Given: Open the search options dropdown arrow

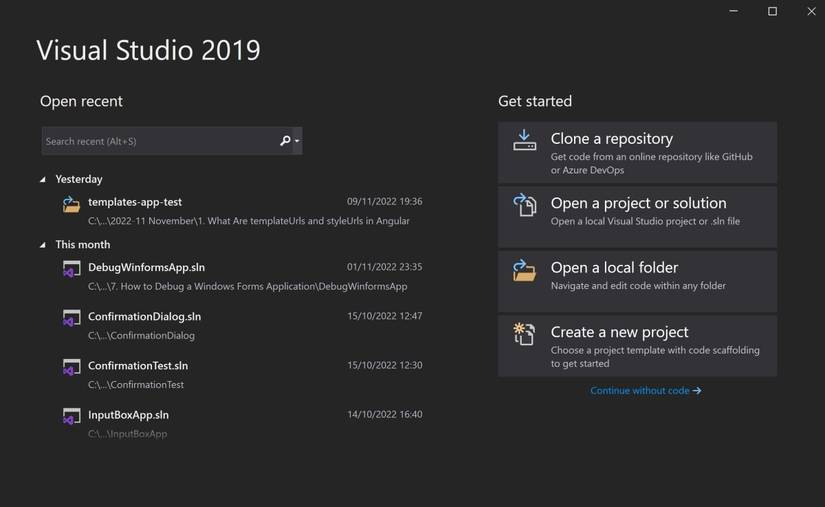Looking at the screenshot, I should coord(297,141).
